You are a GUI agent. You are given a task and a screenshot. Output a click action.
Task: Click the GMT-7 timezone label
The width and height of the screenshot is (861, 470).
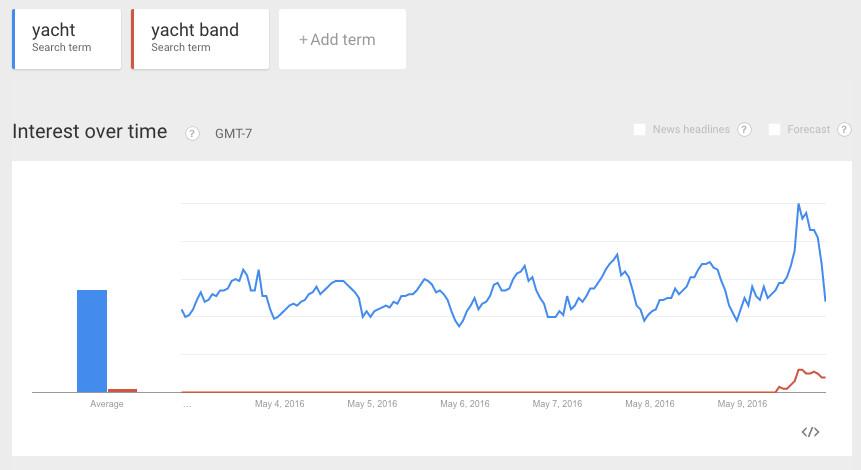[233, 134]
